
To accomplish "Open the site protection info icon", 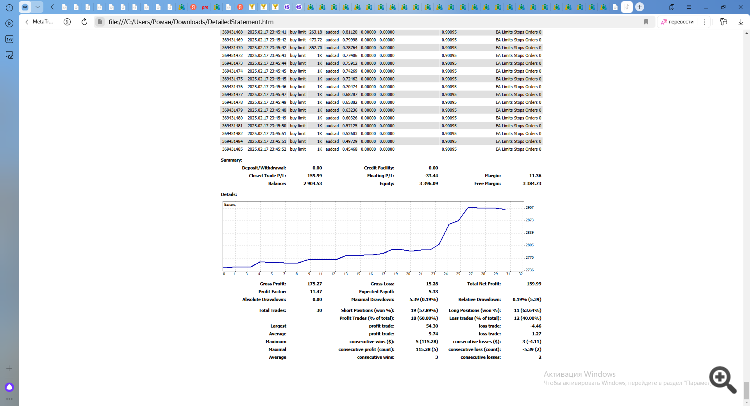I will click(x=67, y=22).
